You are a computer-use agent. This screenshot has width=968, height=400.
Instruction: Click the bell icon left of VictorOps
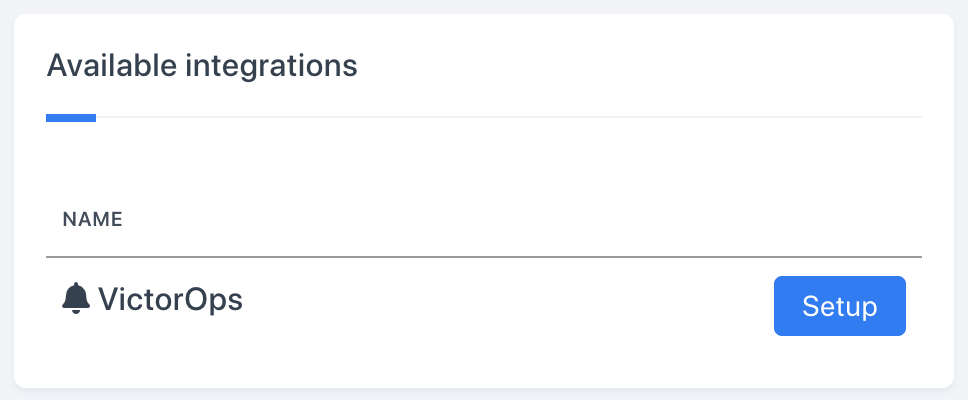(76, 299)
